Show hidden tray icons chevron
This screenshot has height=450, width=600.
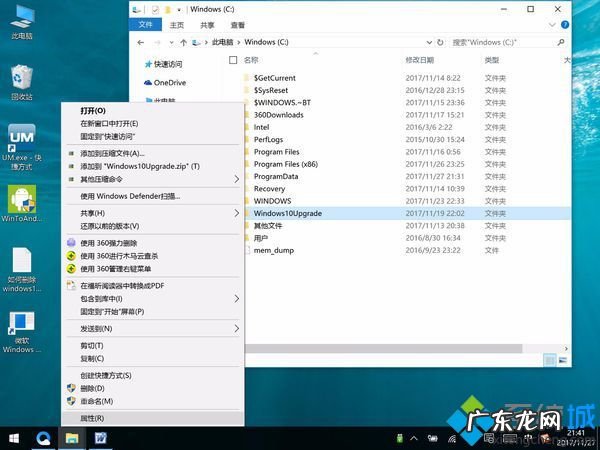414,438
